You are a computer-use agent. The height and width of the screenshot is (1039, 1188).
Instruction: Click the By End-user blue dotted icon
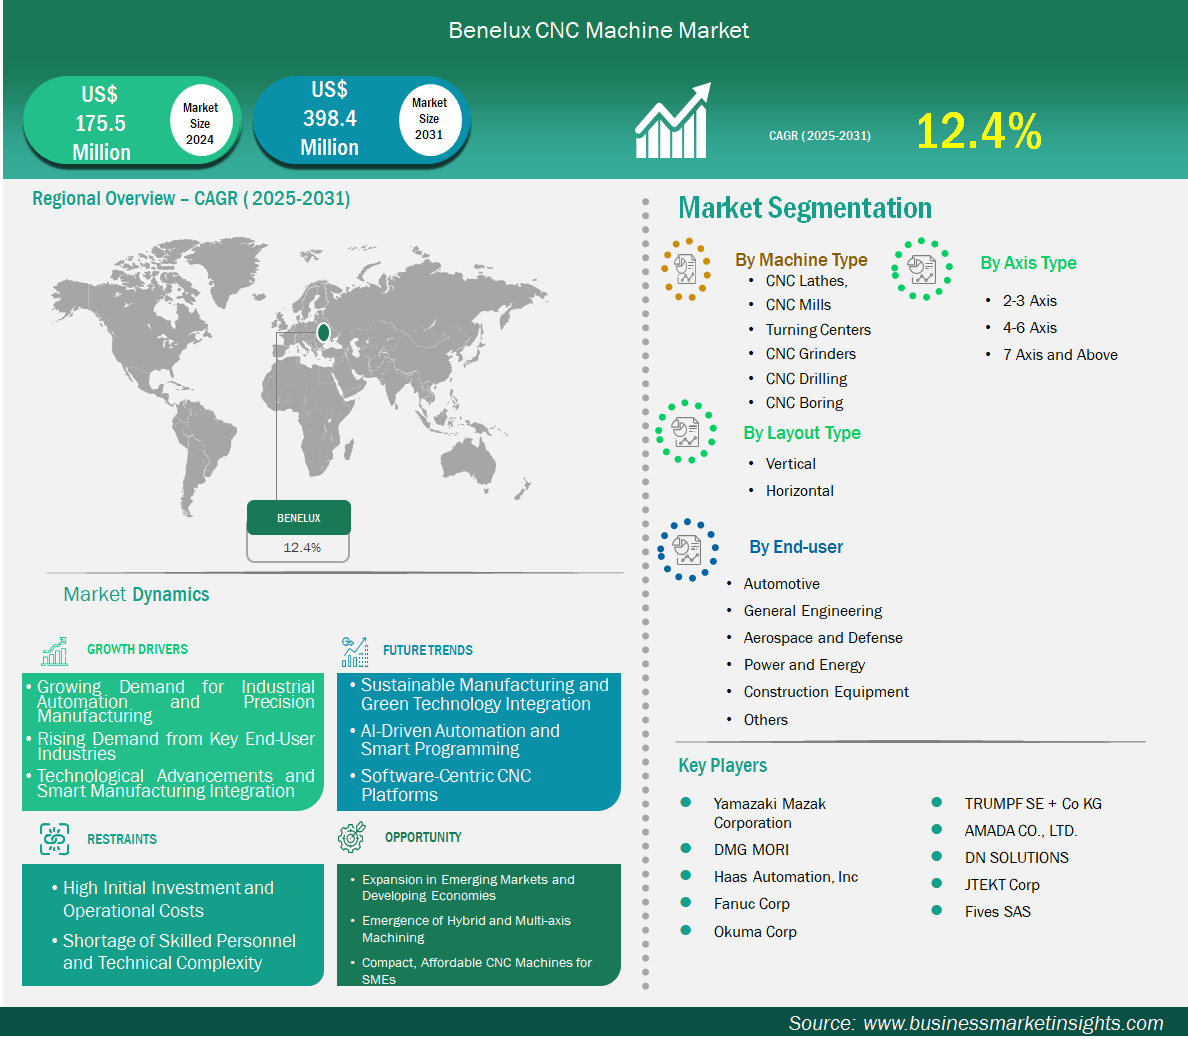[x=687, y=550]
